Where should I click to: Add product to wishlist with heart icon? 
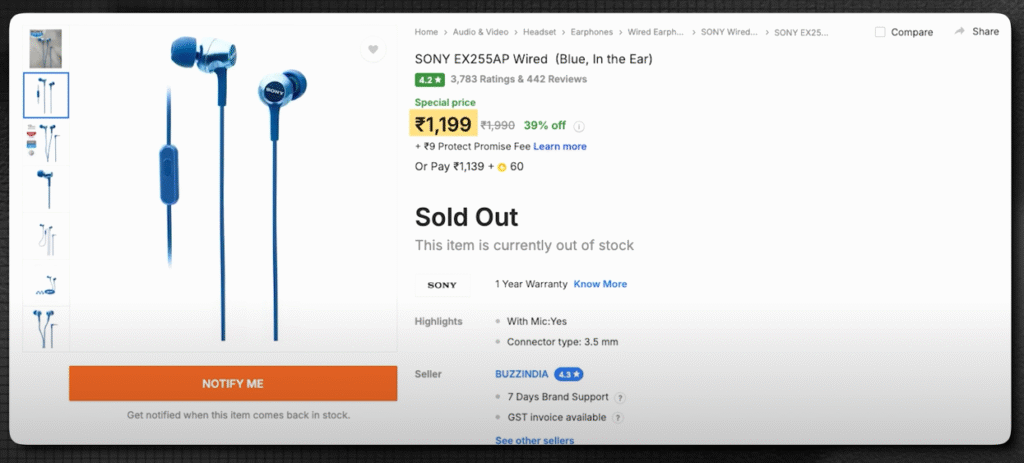pos(373,49)
